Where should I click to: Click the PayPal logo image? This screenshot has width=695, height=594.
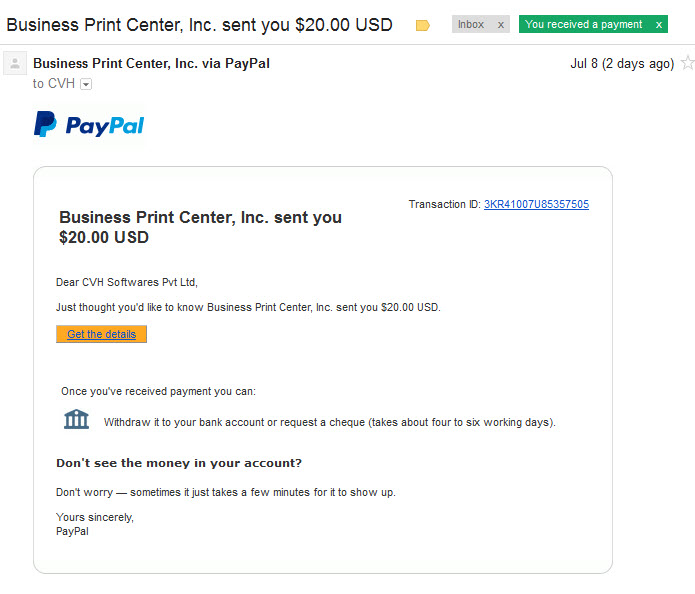click(89, 125)
